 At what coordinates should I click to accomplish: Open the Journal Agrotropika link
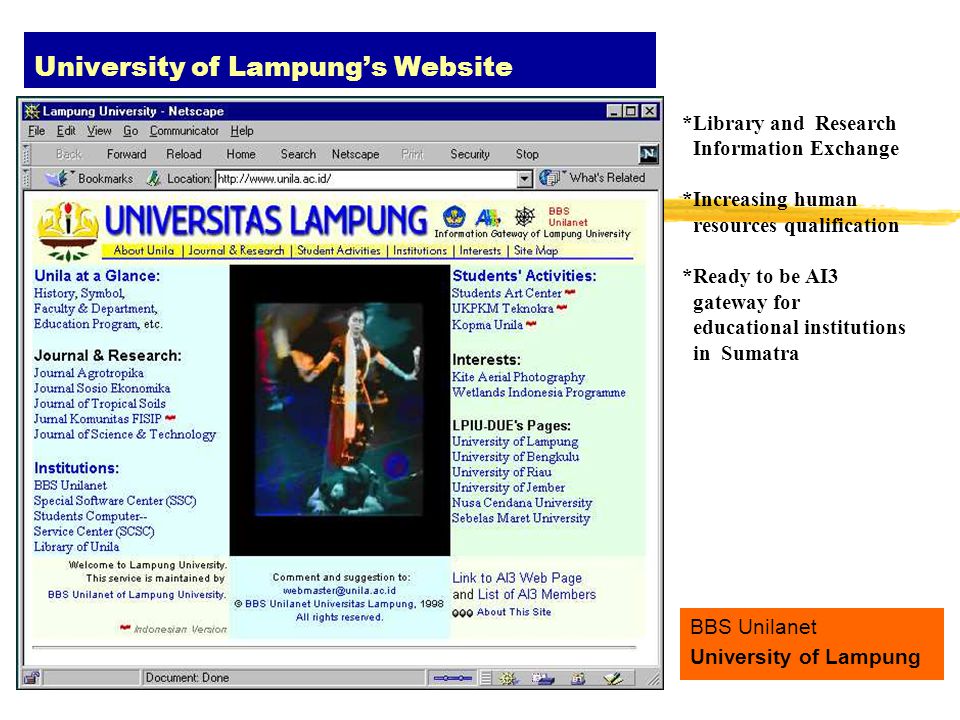(x=88, y=373)
